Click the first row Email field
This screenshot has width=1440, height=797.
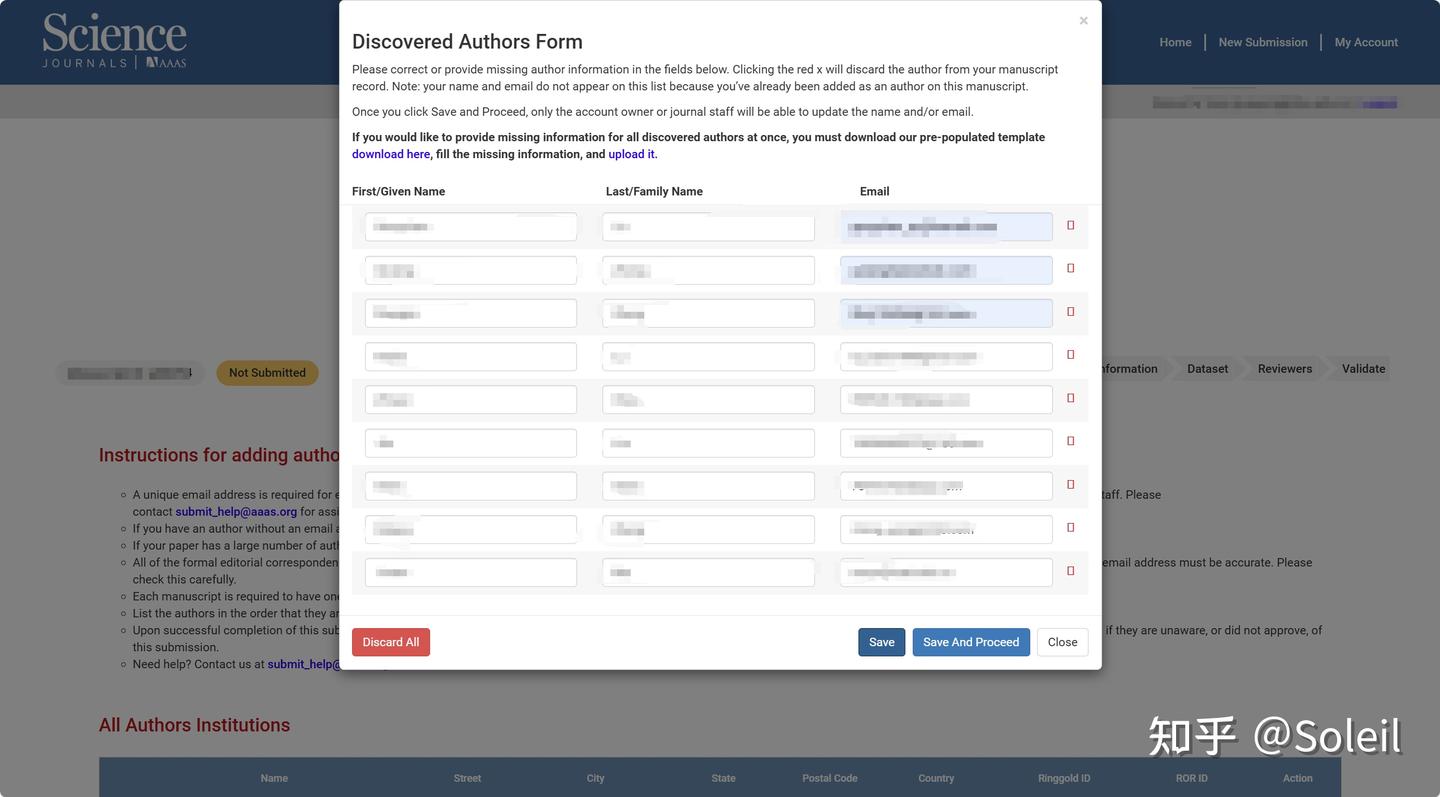[x=946, y=227]
